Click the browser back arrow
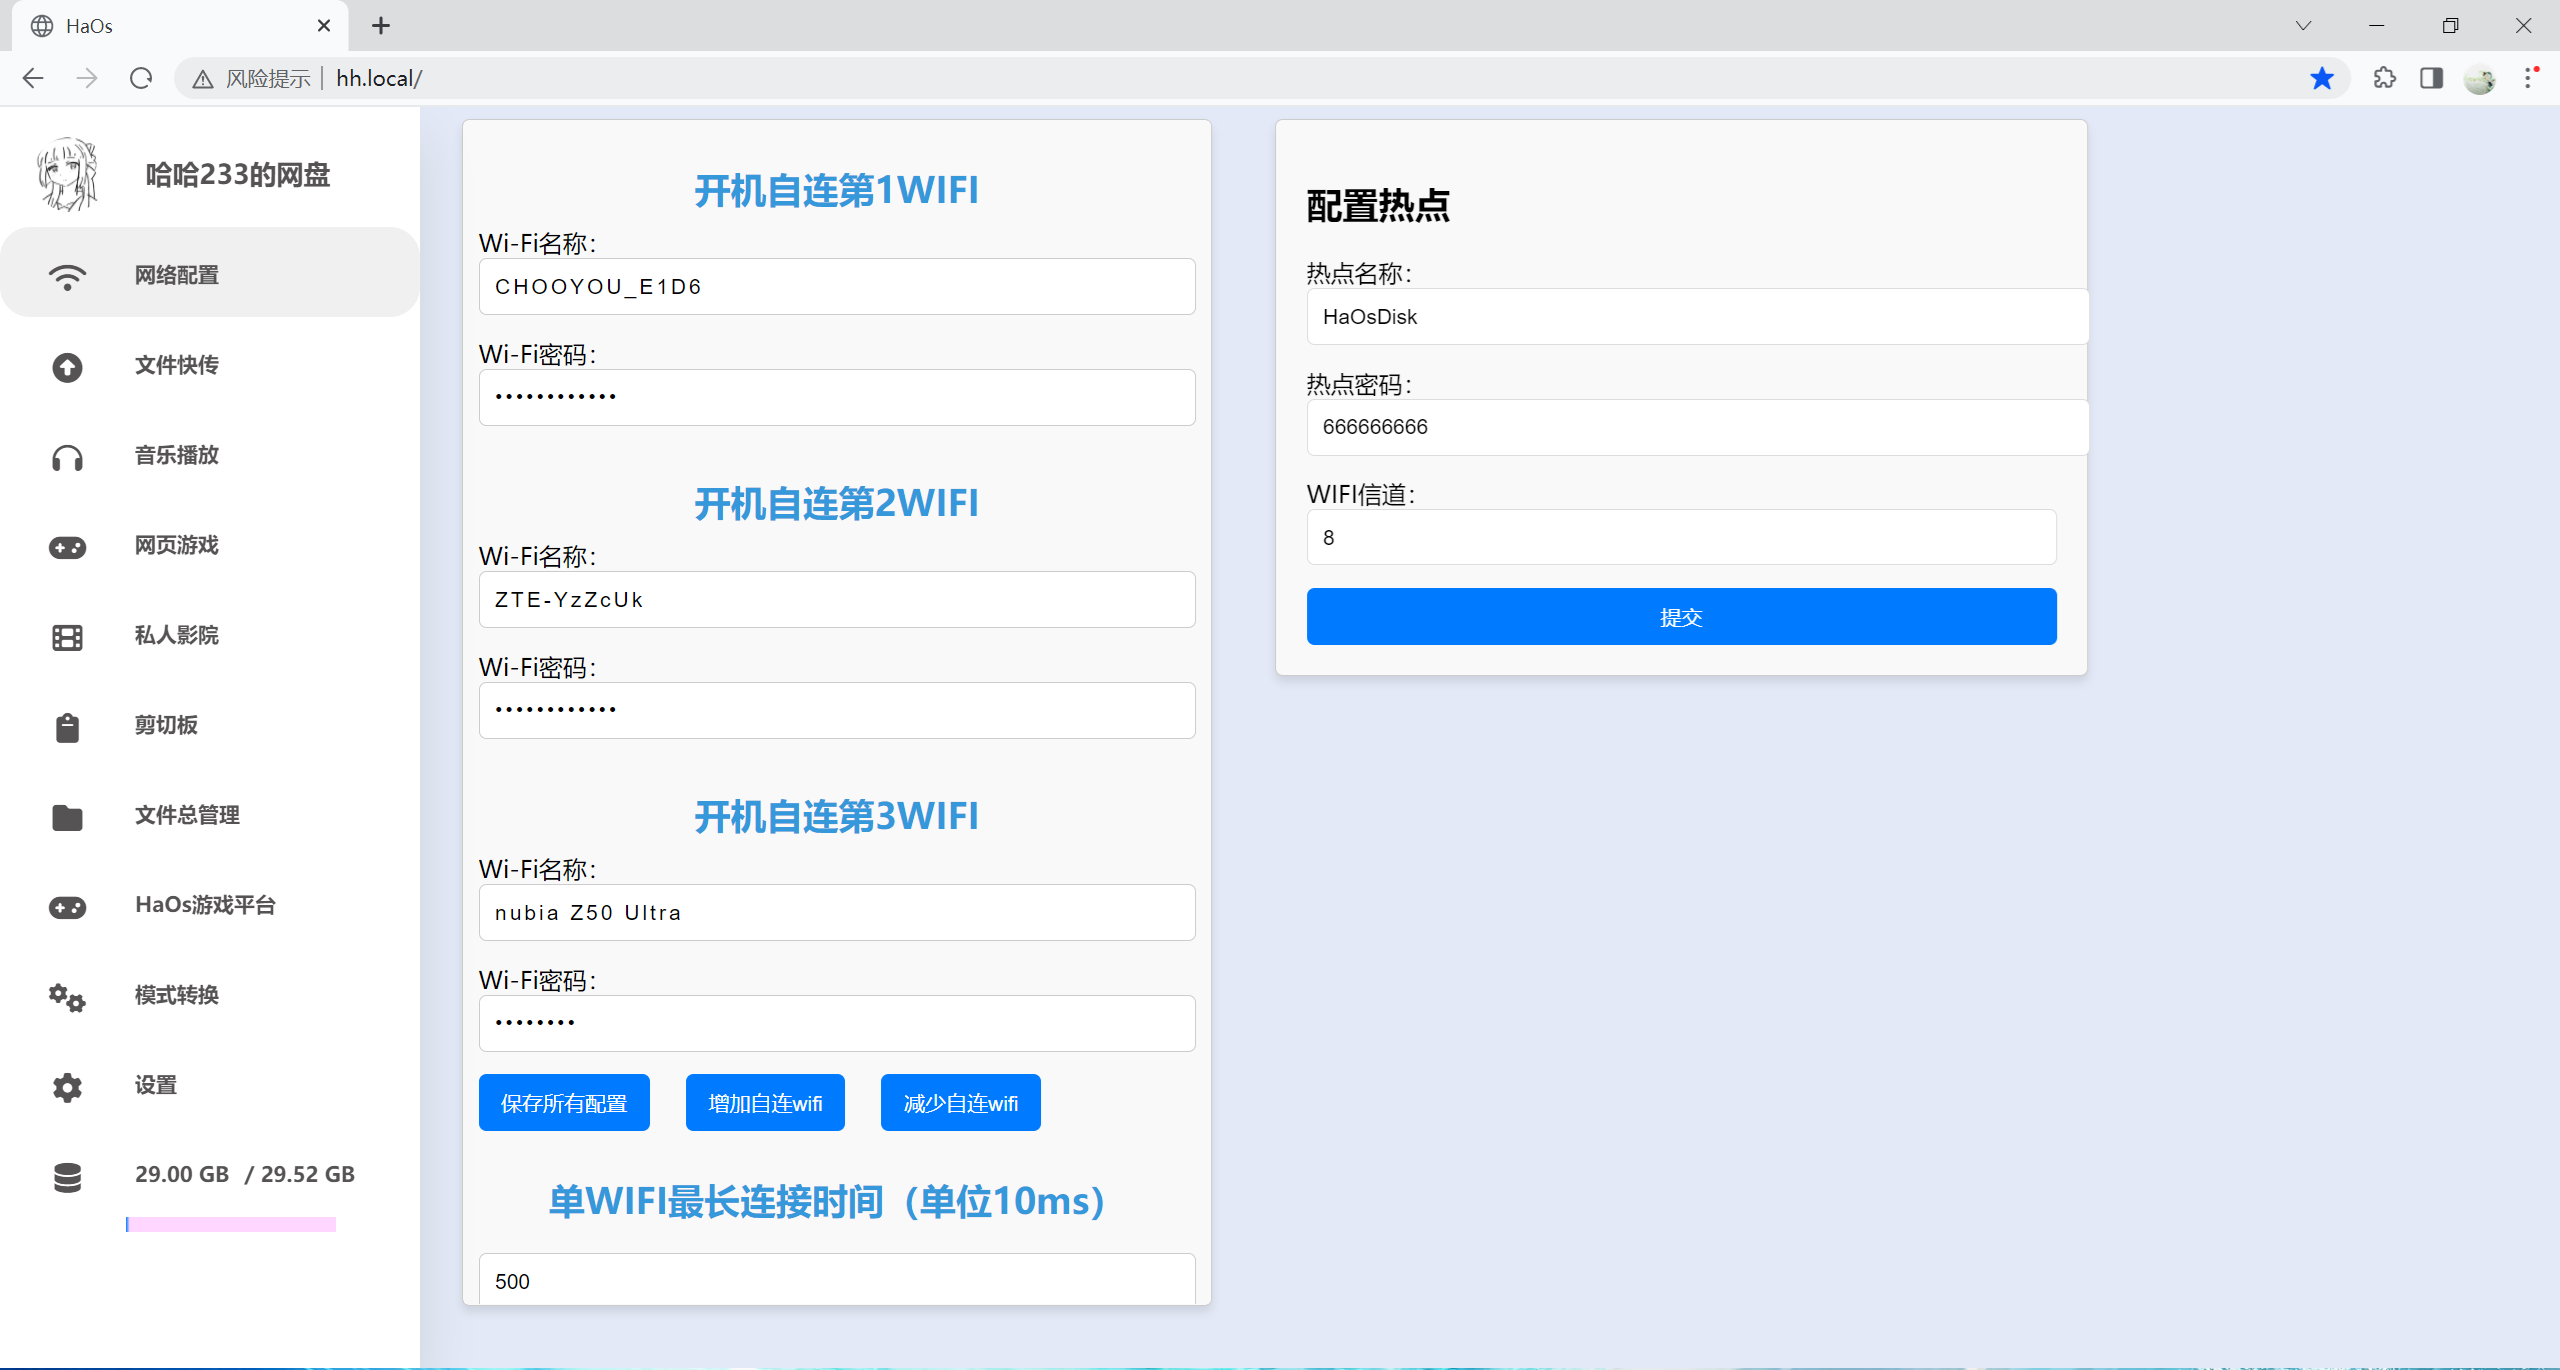Image resolution: width=2560 pixels, height=1370 pixels. (33, 78)
